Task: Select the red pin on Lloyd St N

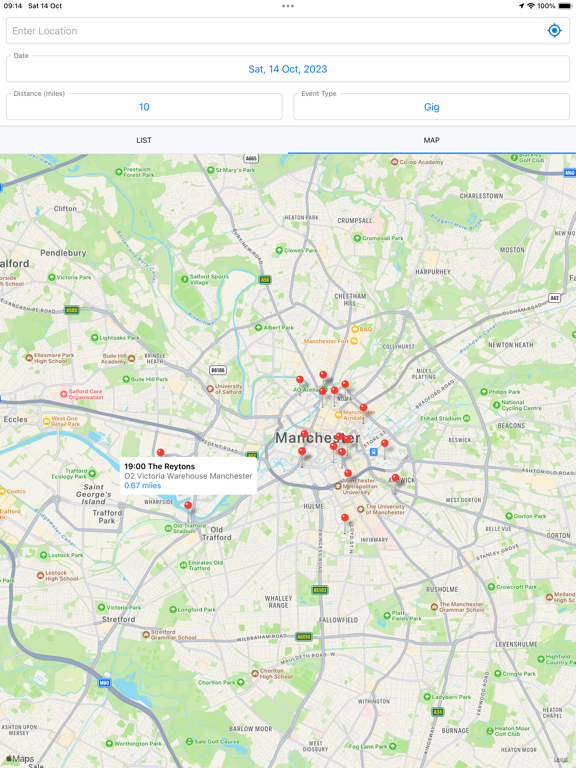Action: coord(345,518)
